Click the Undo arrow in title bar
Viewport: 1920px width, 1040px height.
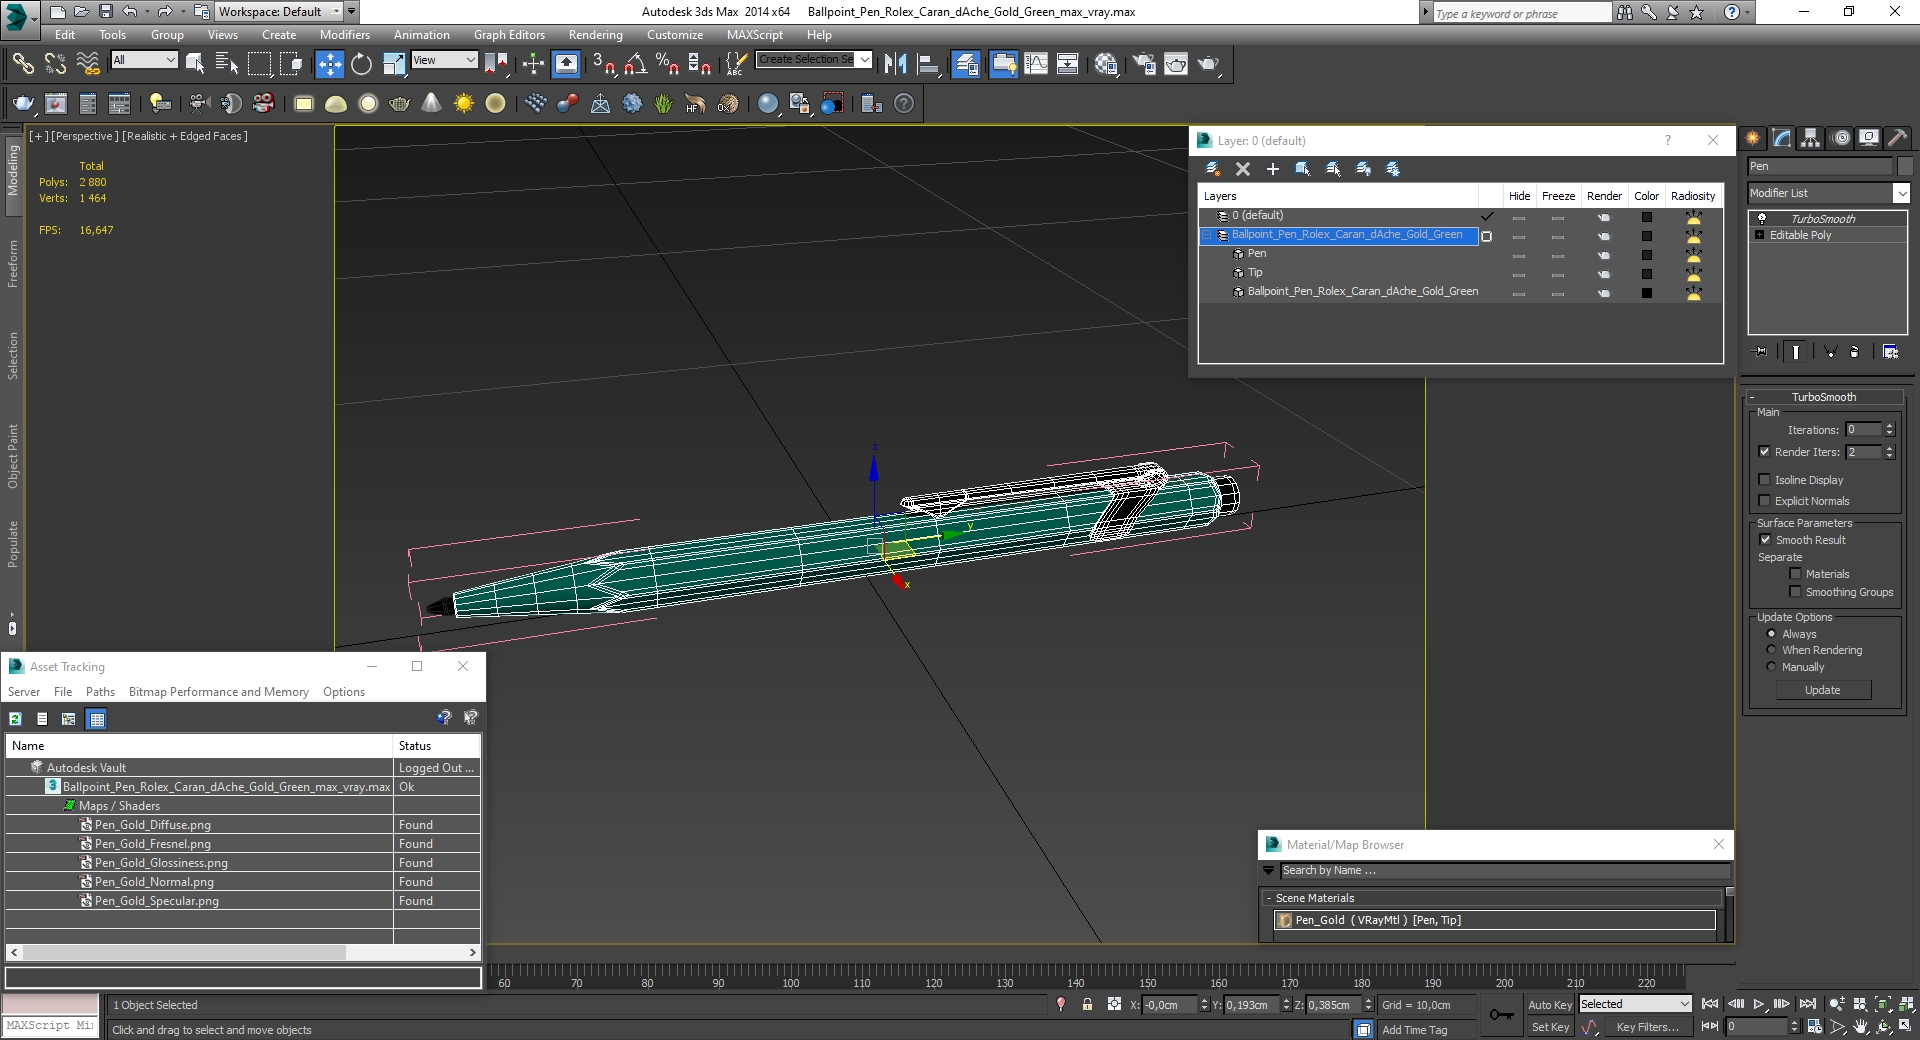[130, 12]
